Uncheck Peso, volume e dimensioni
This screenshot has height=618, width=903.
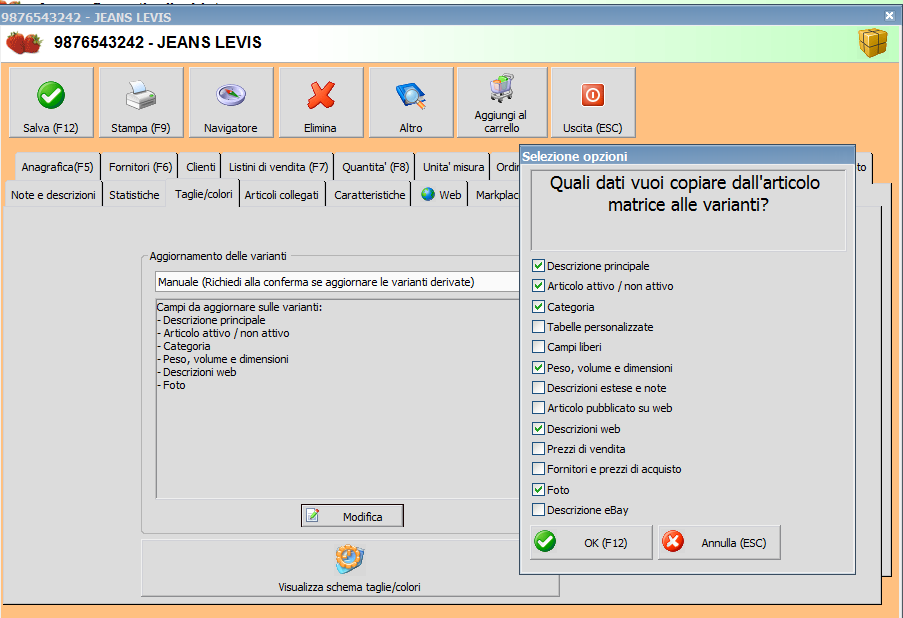click(x=538, y=367)
